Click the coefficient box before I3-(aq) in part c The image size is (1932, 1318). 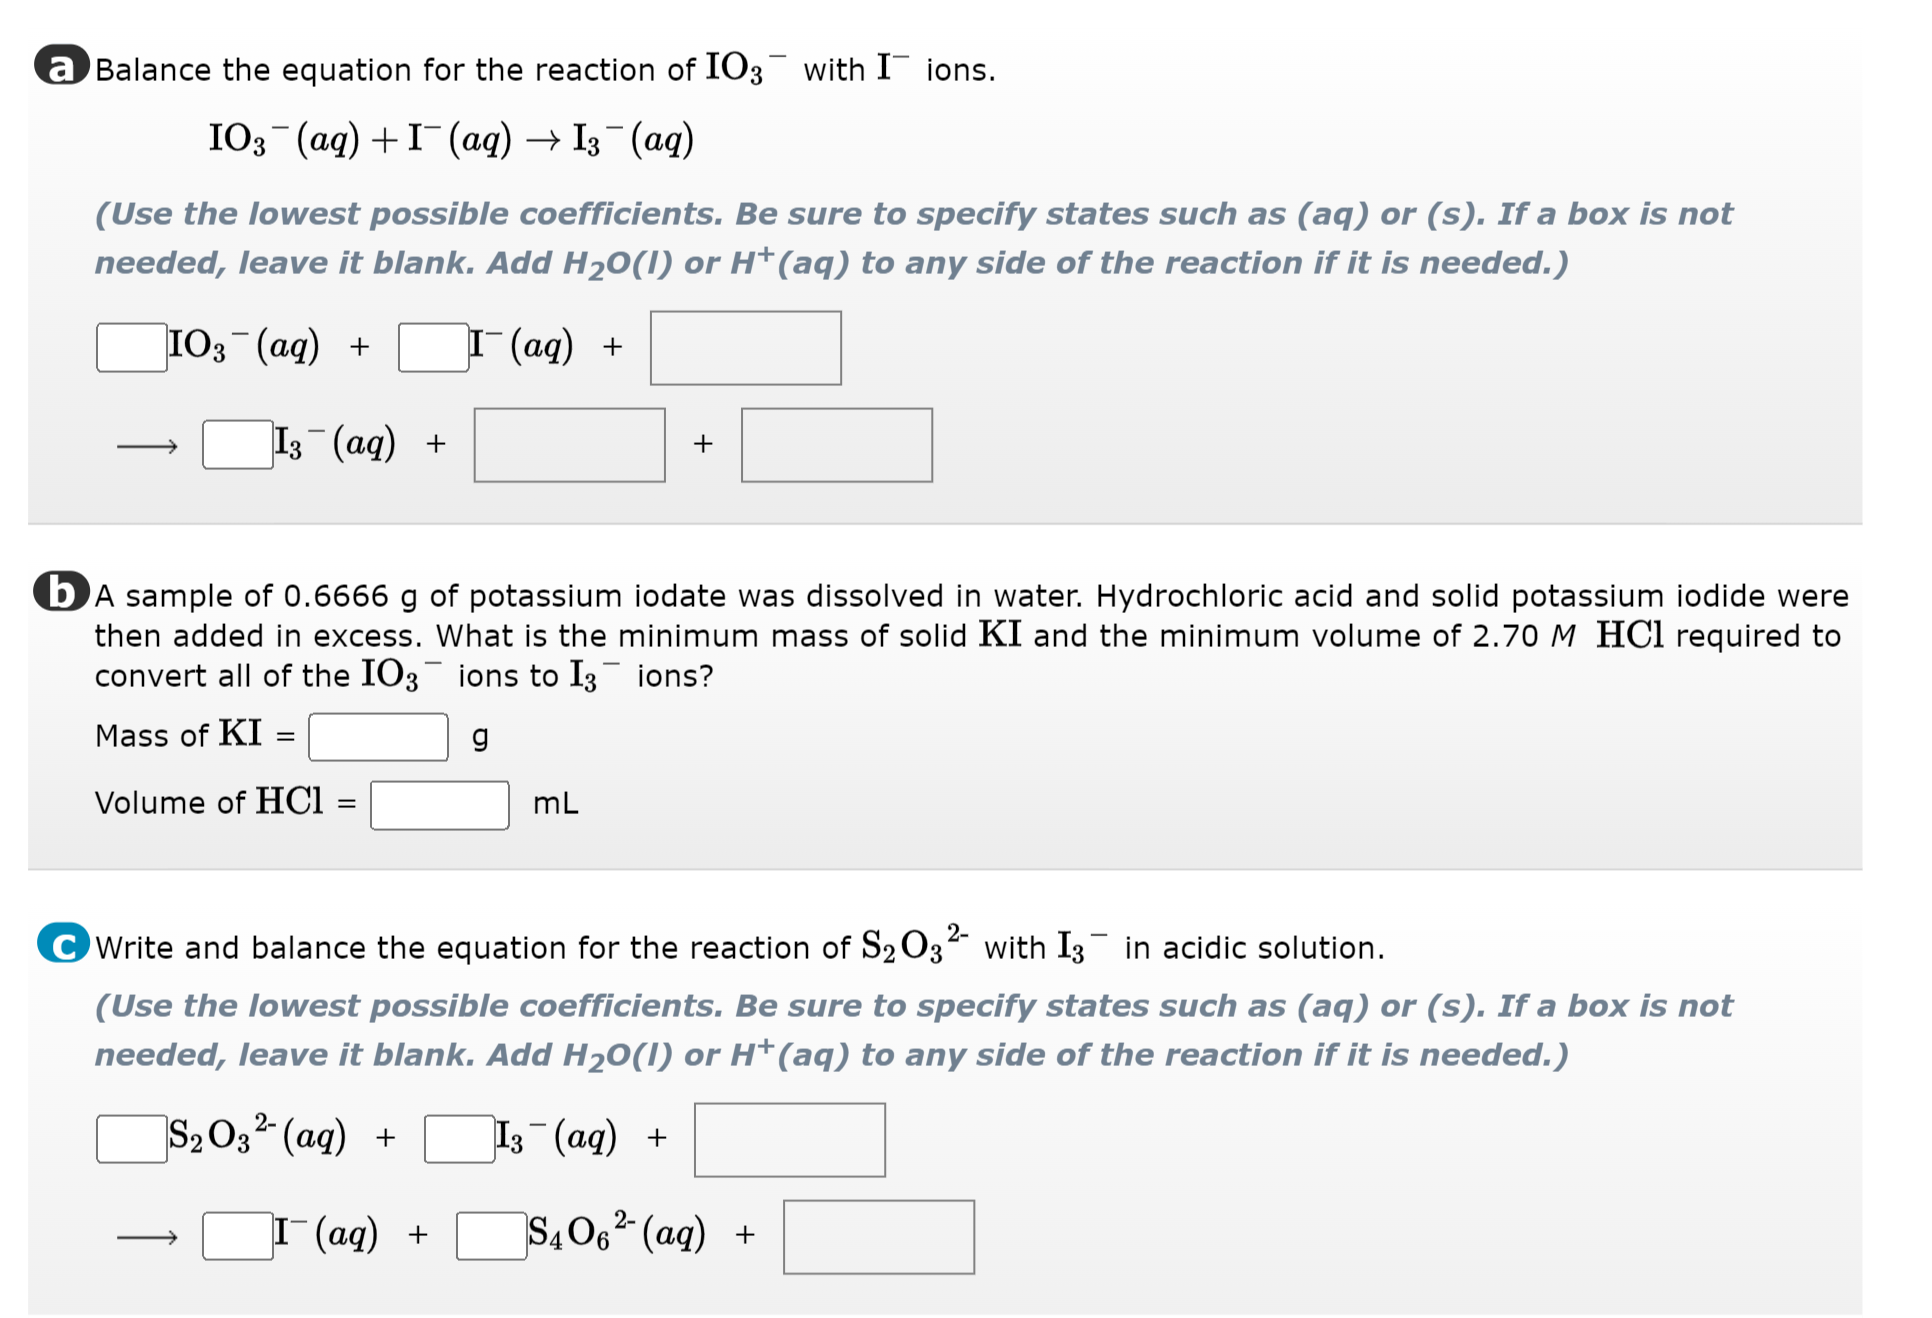(458, 1138)
